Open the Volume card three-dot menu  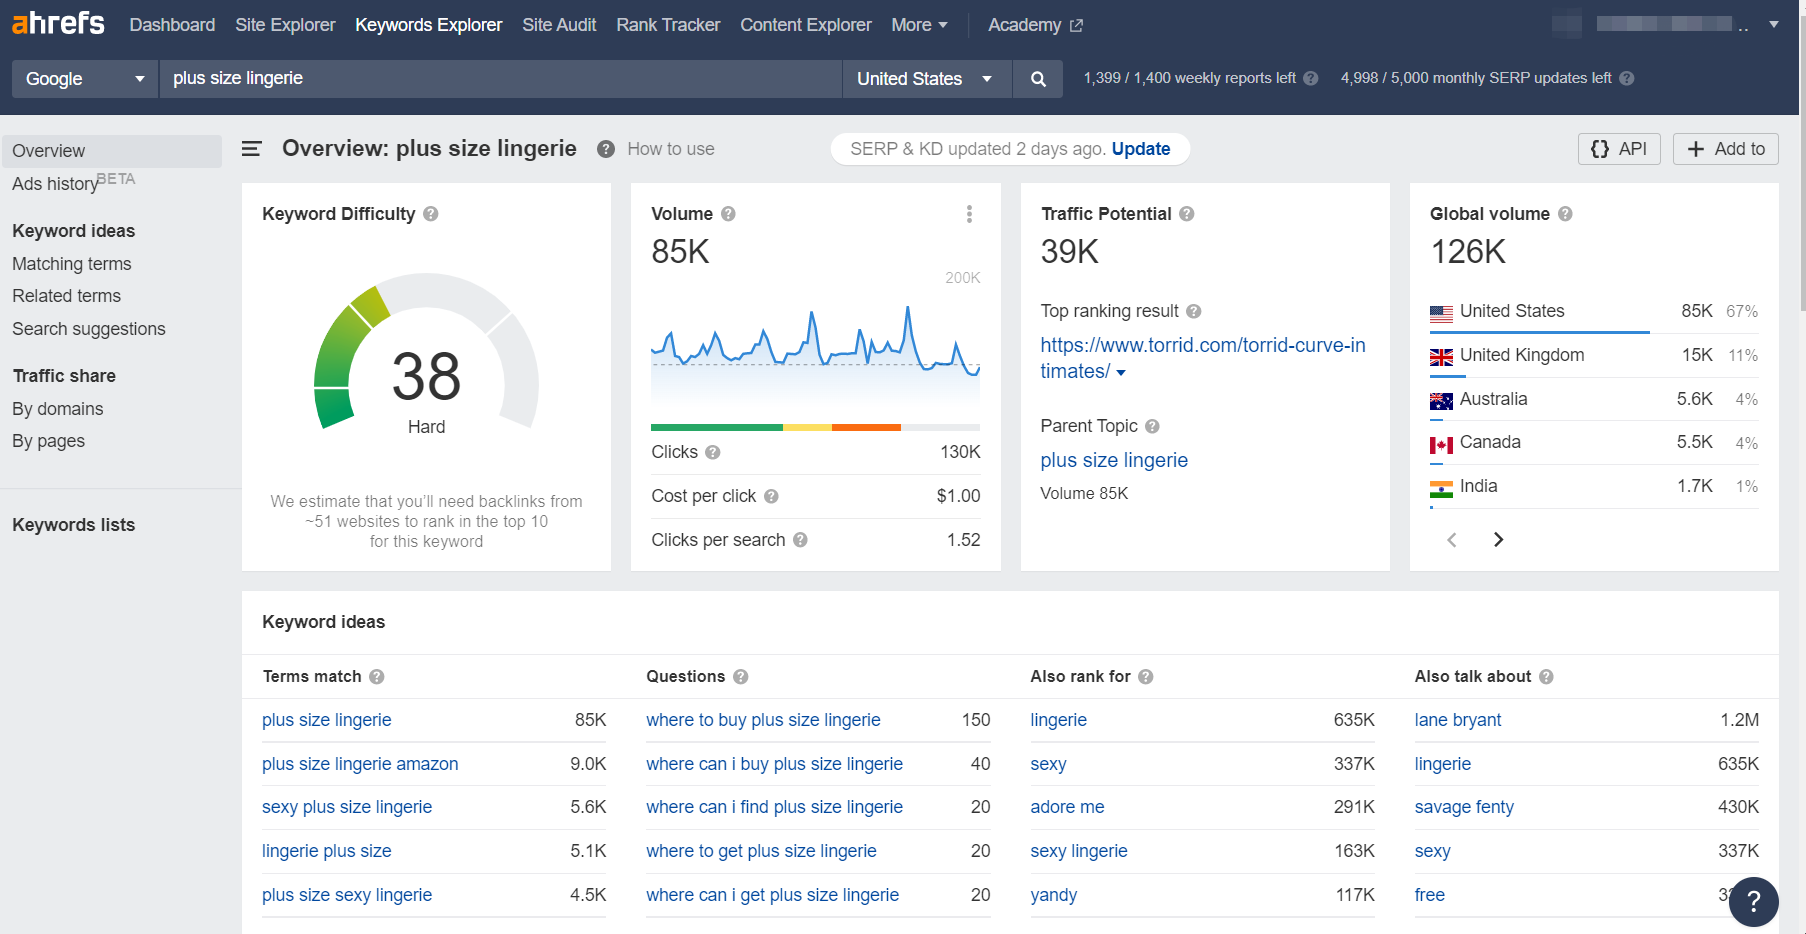[x=969, y=214]
